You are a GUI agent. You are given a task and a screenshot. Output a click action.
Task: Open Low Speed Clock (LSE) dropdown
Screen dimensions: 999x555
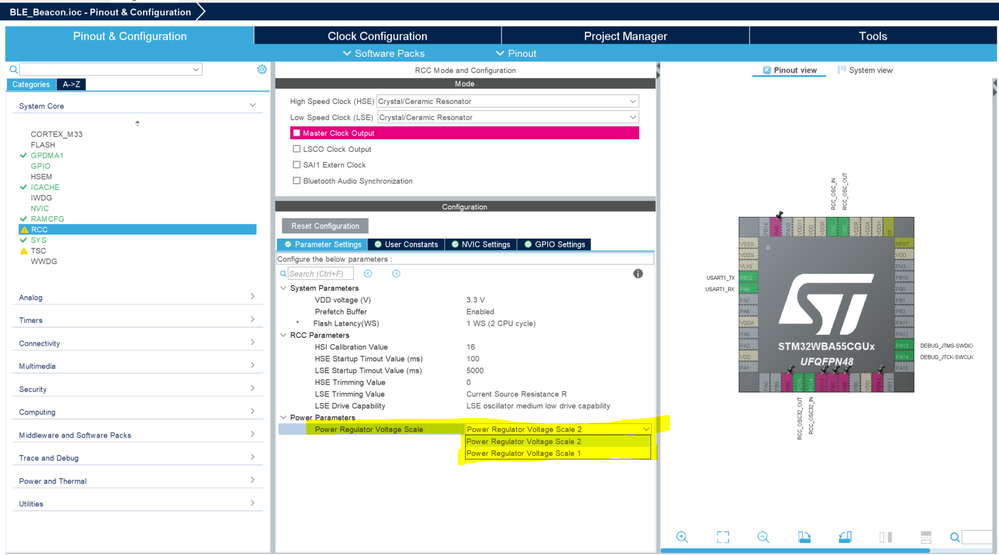[507, 117]
